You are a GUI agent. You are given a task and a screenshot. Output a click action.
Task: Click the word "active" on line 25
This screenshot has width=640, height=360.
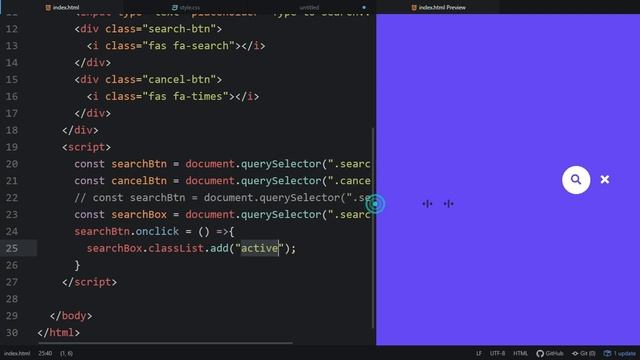(x=259, y=248)
